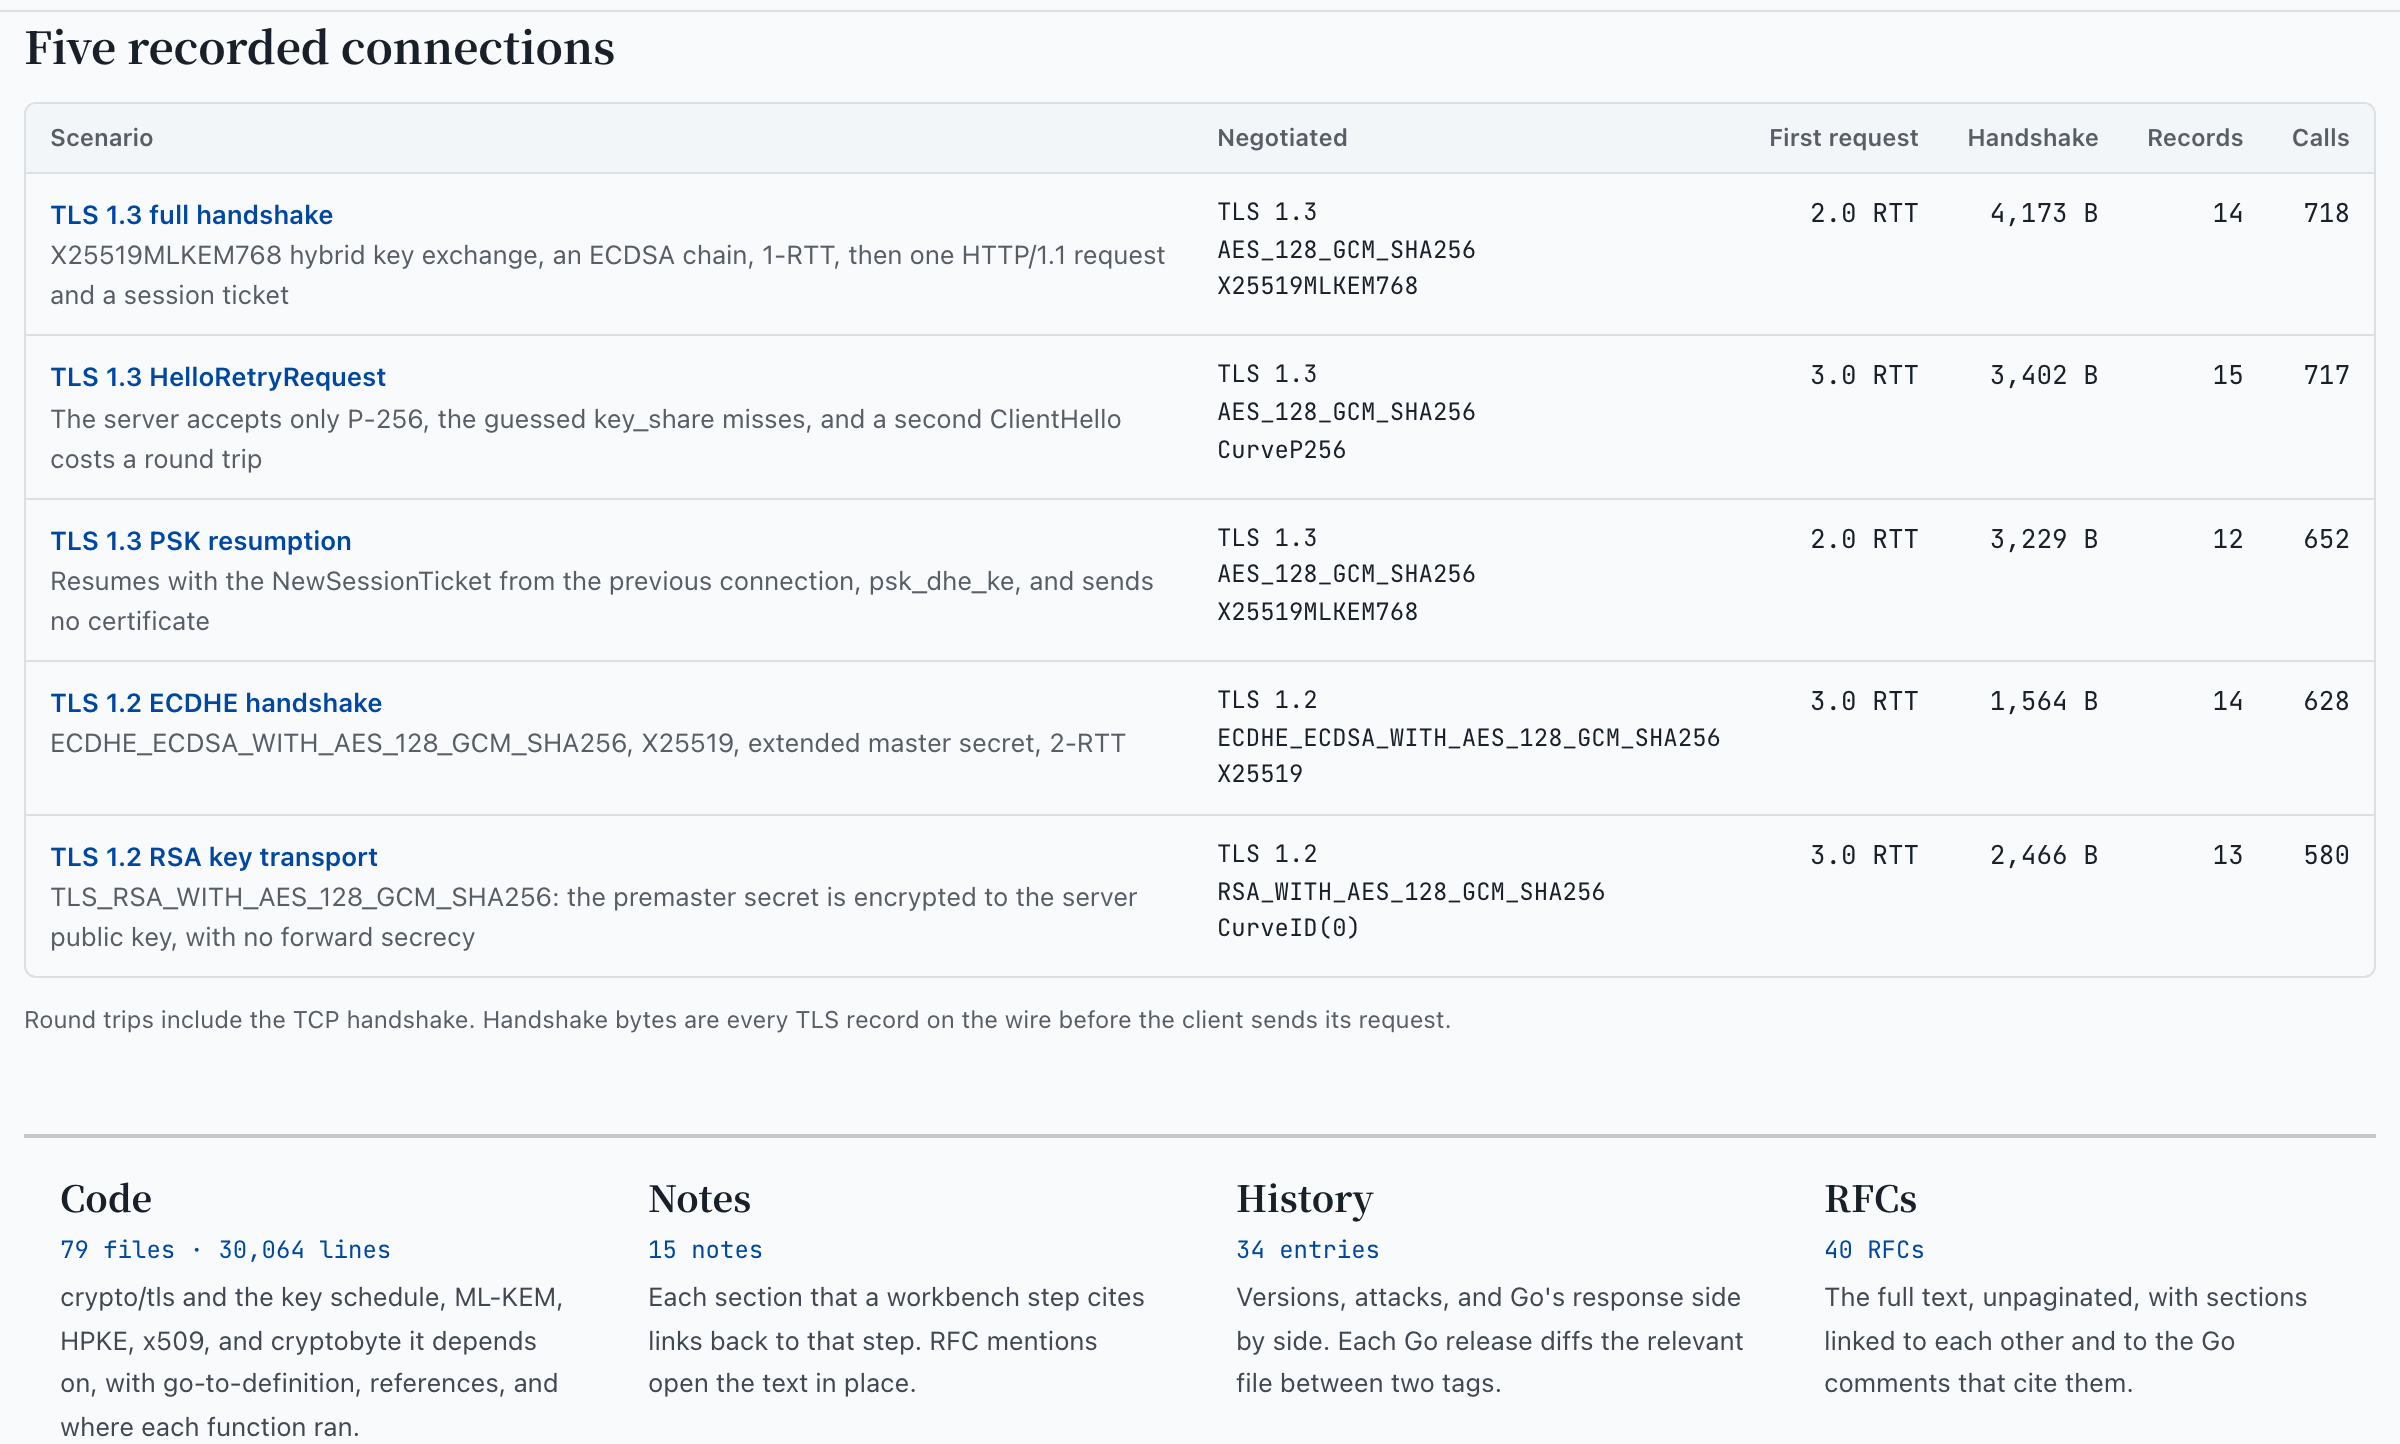Viewport: 2400px width, 1444px height.
Task: Open the TLS 1.3 HelloRetryRequest scenario
Action: click(x=218, y=377)
